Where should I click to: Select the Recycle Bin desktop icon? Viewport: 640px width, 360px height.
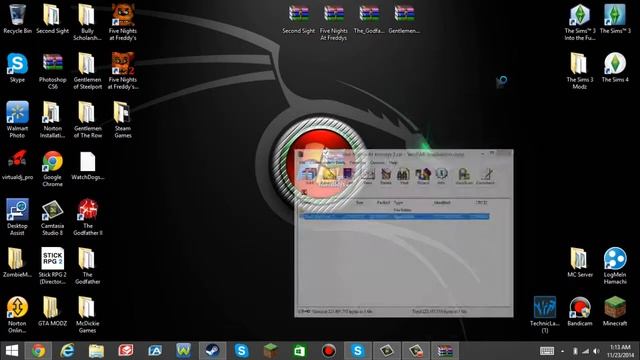coord(17,19)
